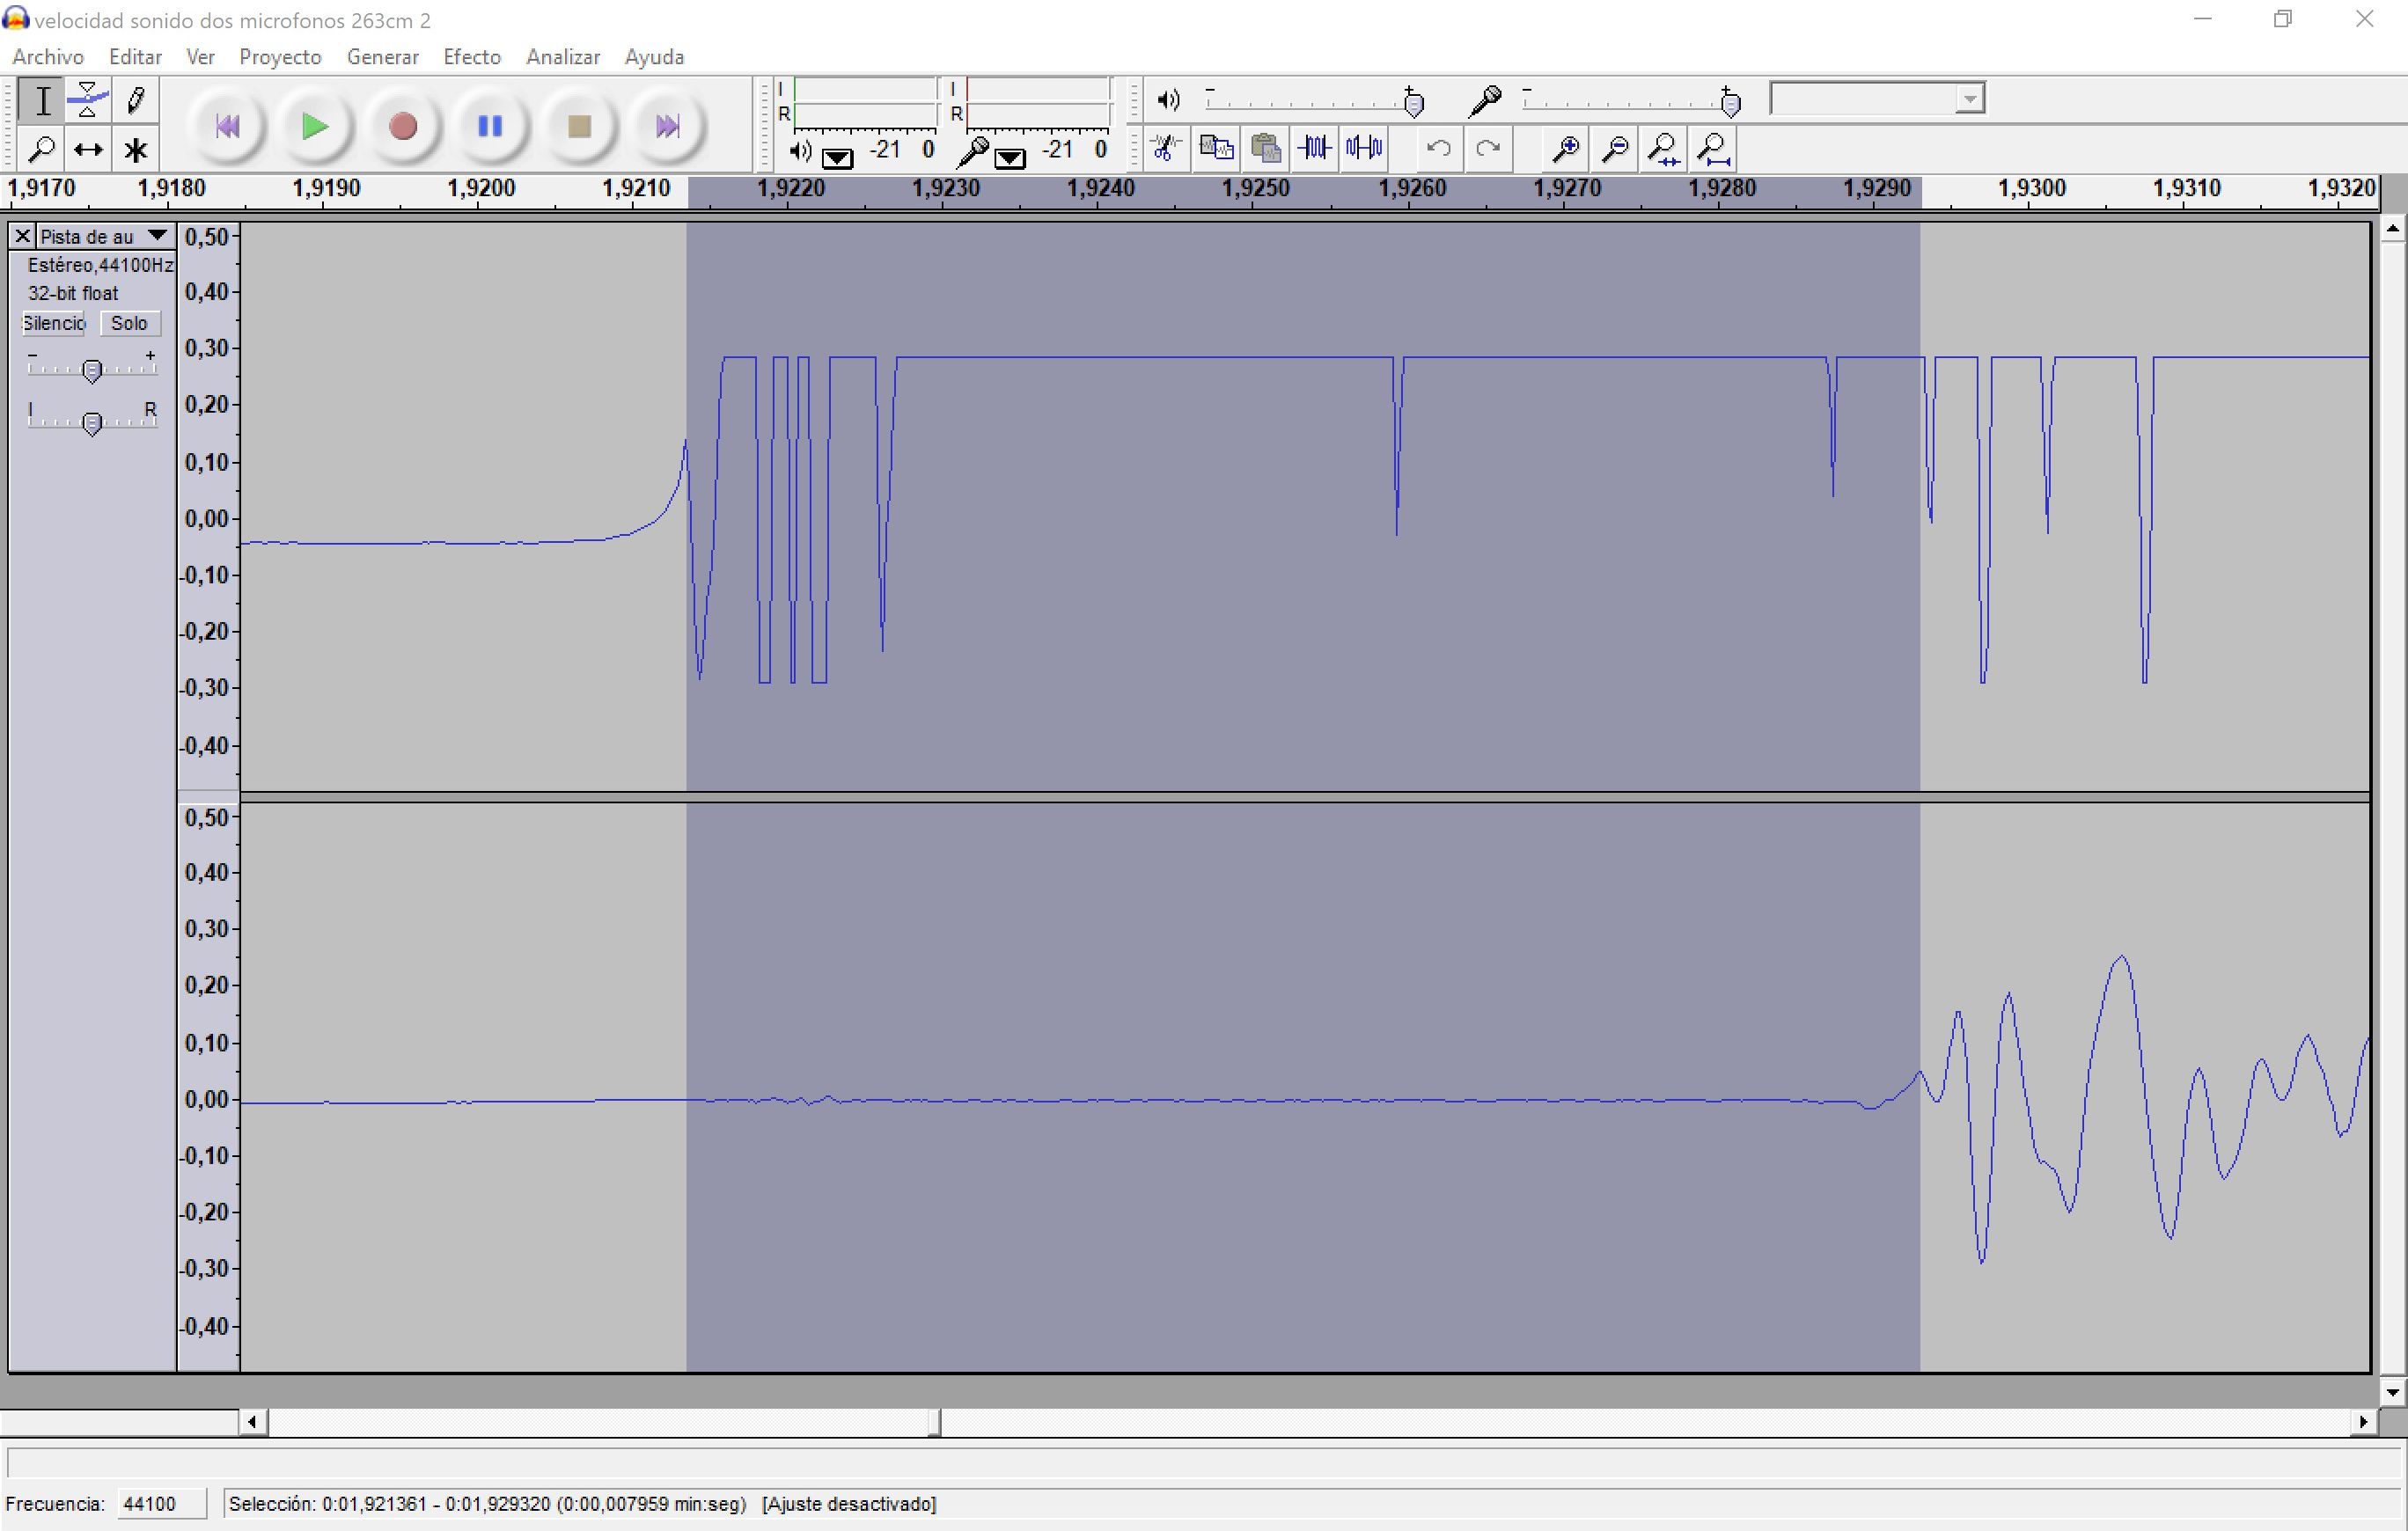The width and height of the screenshot is (2408, 1531).
Task: Open the recording meter dropdown arrow
Action: pyautogui.click(x=1010, y=158)
